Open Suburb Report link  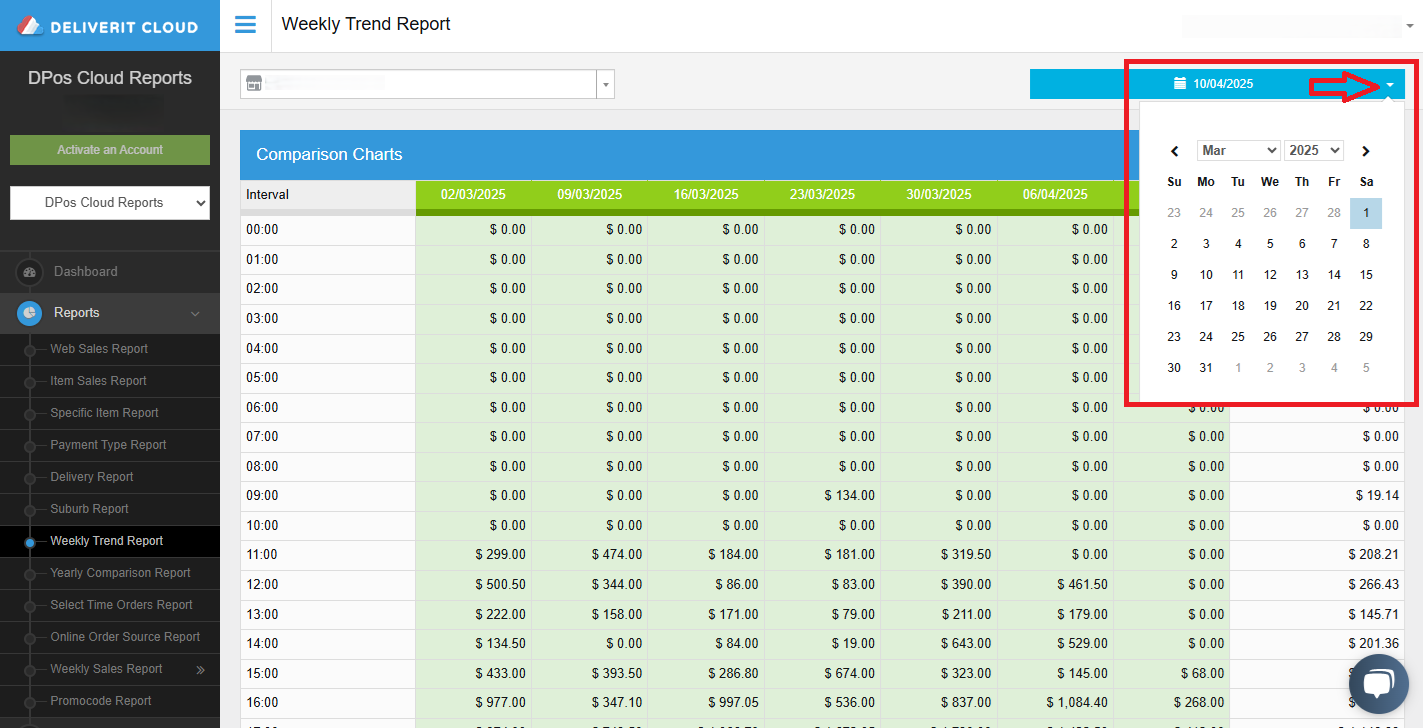(89, 509)
